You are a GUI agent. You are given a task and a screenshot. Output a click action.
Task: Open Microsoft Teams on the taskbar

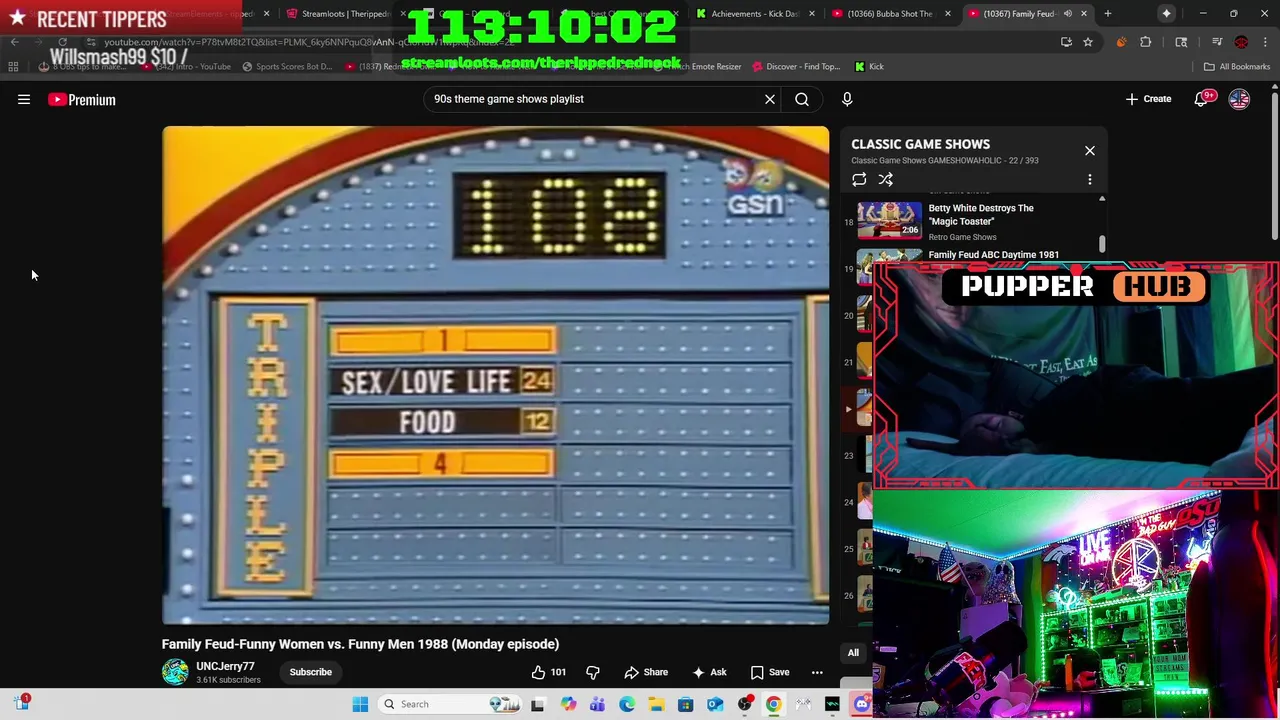(598, 704)
